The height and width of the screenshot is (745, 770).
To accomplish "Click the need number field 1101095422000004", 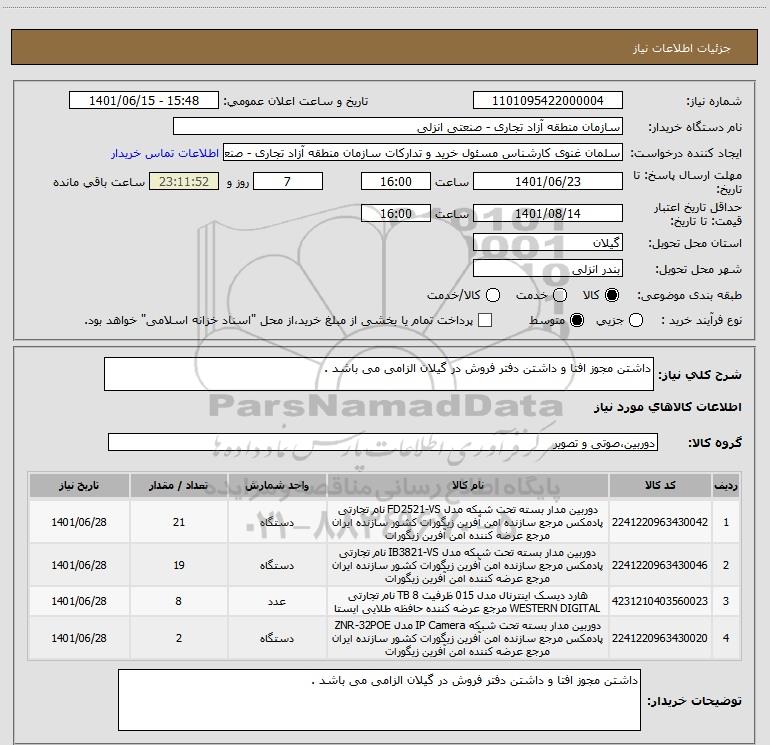I will 548,101.
